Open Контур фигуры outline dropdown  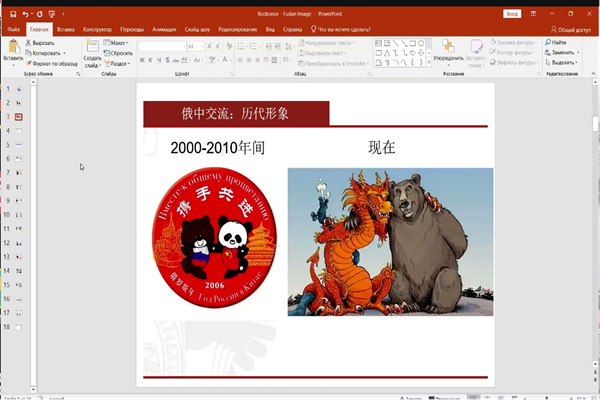[x=512, y=52]
